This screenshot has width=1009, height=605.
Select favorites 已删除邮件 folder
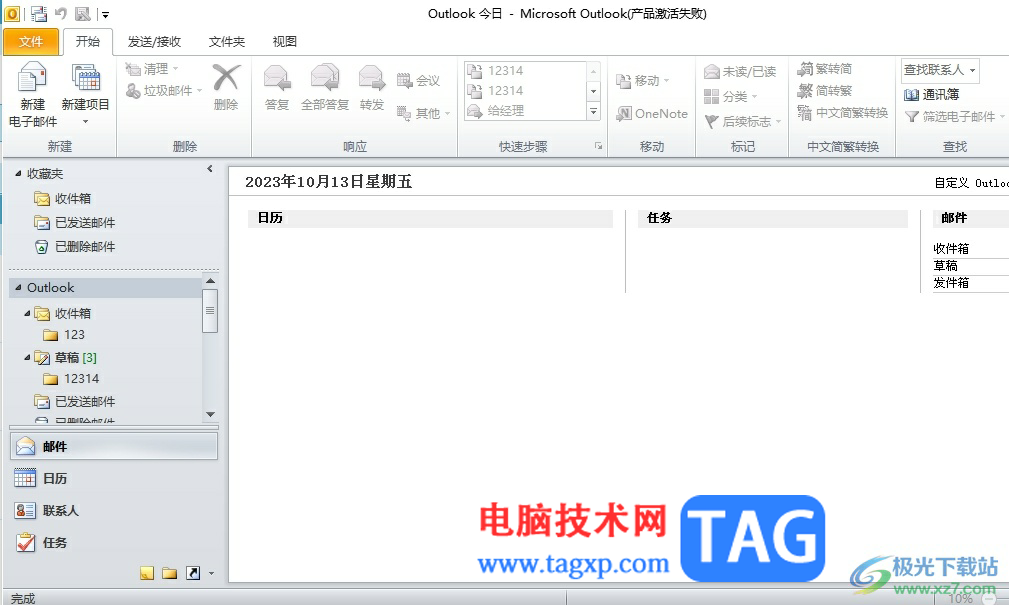(75, 247)
